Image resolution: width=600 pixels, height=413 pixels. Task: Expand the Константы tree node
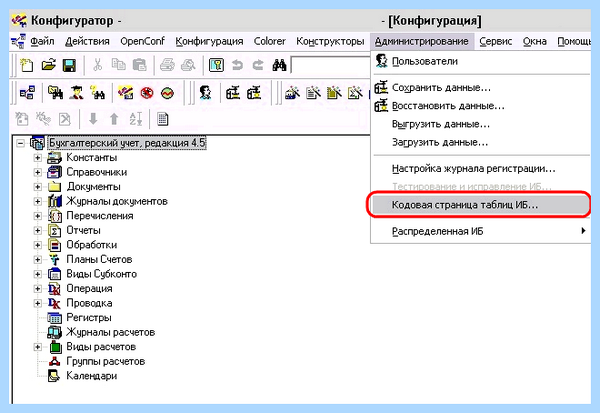[38, 158]
